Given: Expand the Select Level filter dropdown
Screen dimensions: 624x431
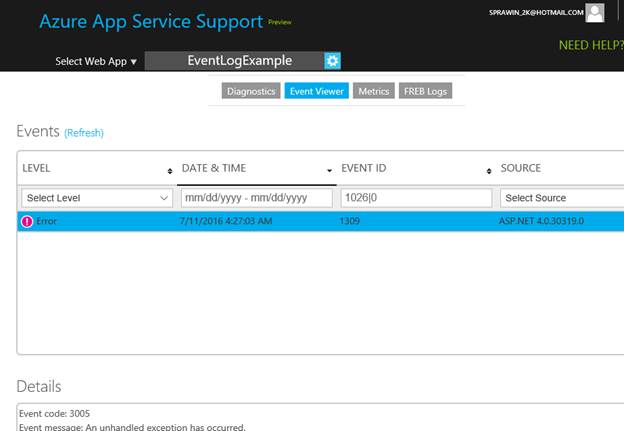Looking at the screenshot, I should 97,198.
